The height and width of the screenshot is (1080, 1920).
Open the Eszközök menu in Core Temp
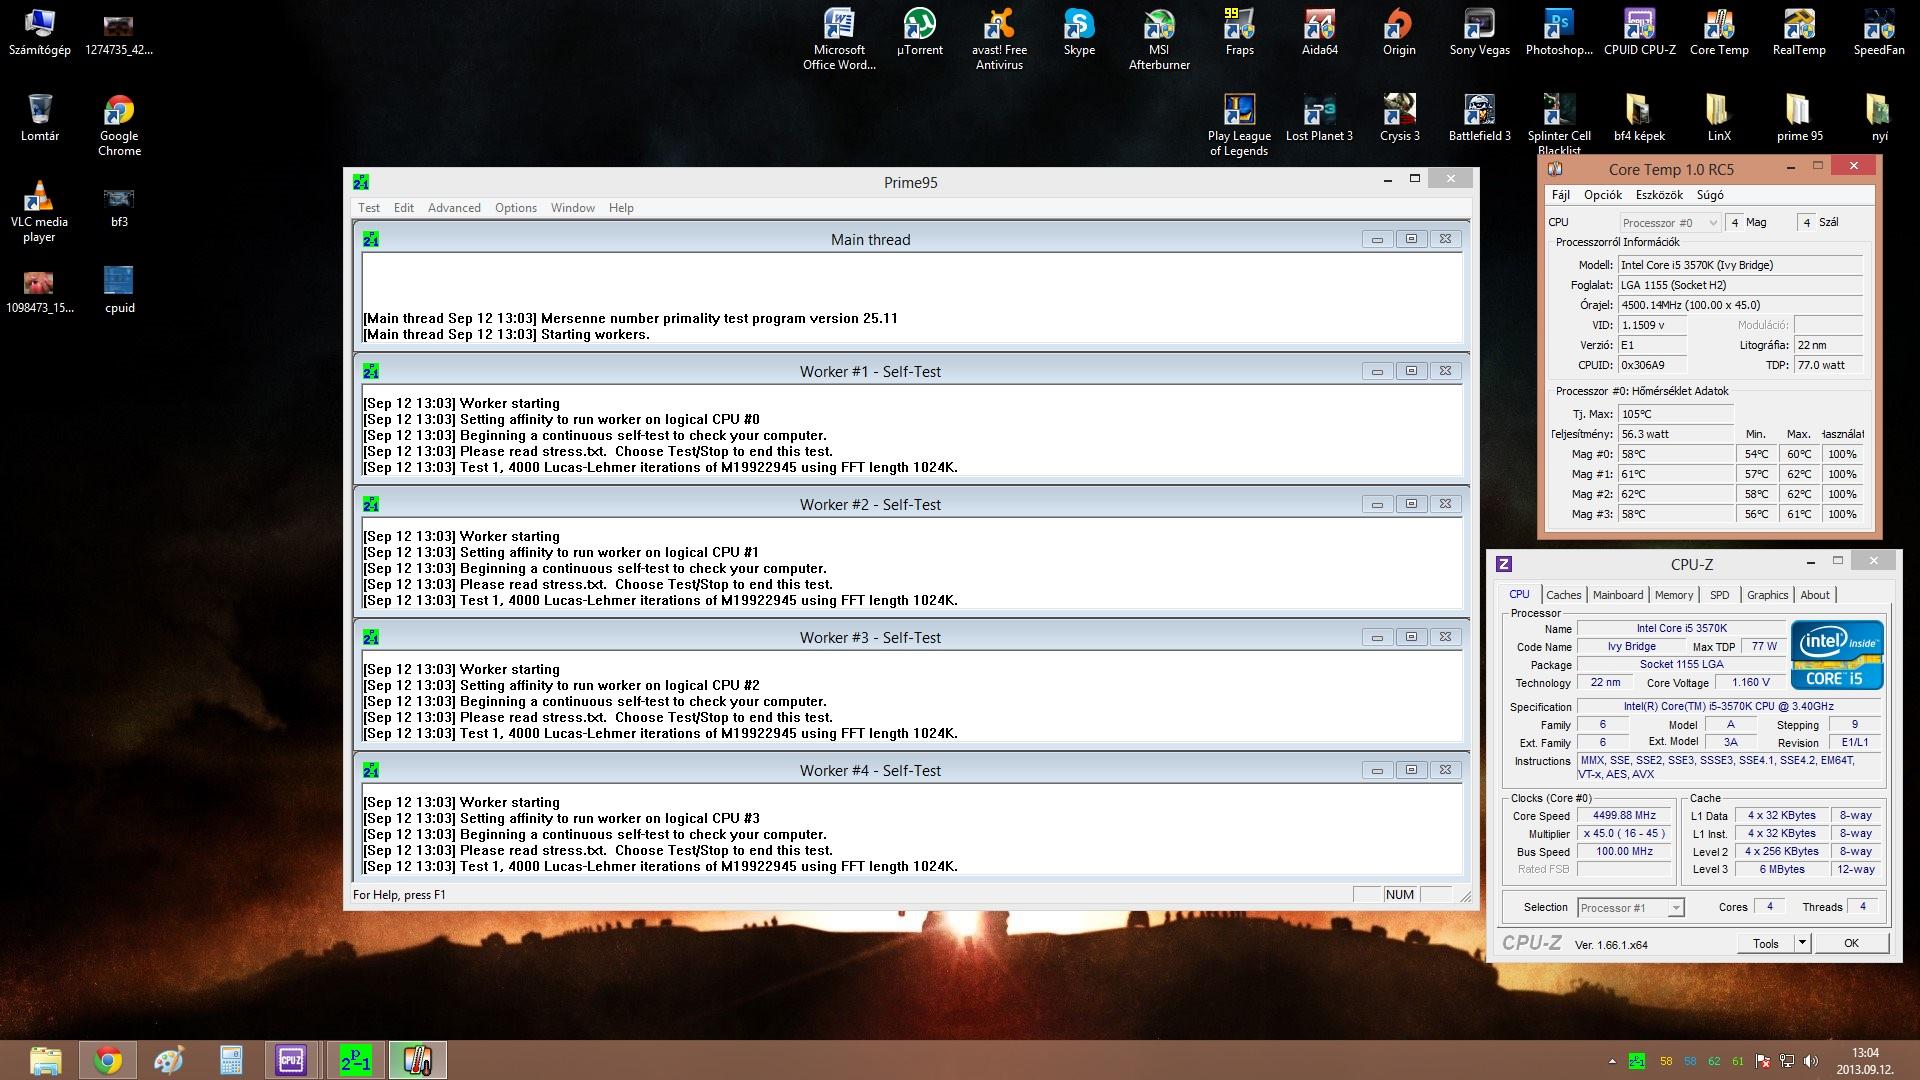pos(1659,195)
